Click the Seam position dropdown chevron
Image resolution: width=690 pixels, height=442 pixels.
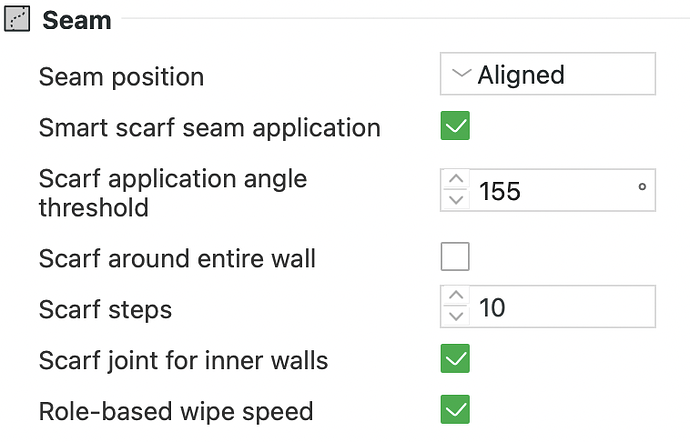click(462, 73)
